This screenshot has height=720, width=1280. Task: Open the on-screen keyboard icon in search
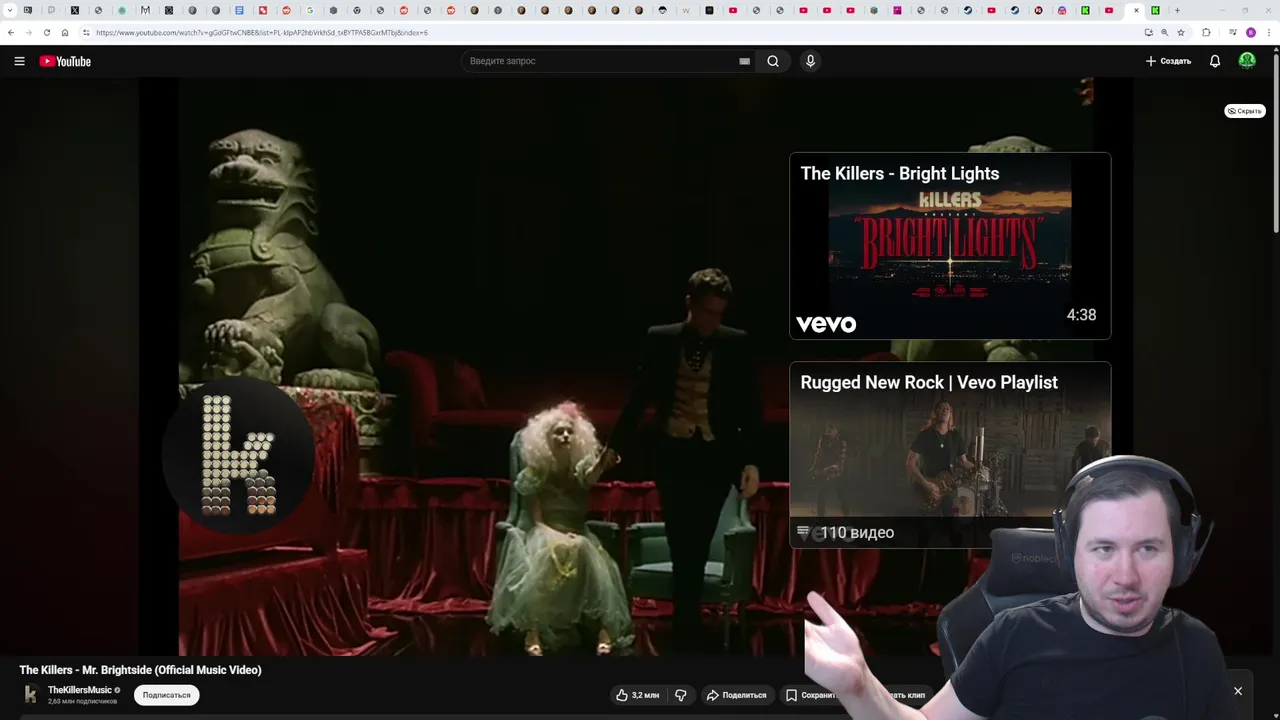pyautogui.click(x=744, y=61)
